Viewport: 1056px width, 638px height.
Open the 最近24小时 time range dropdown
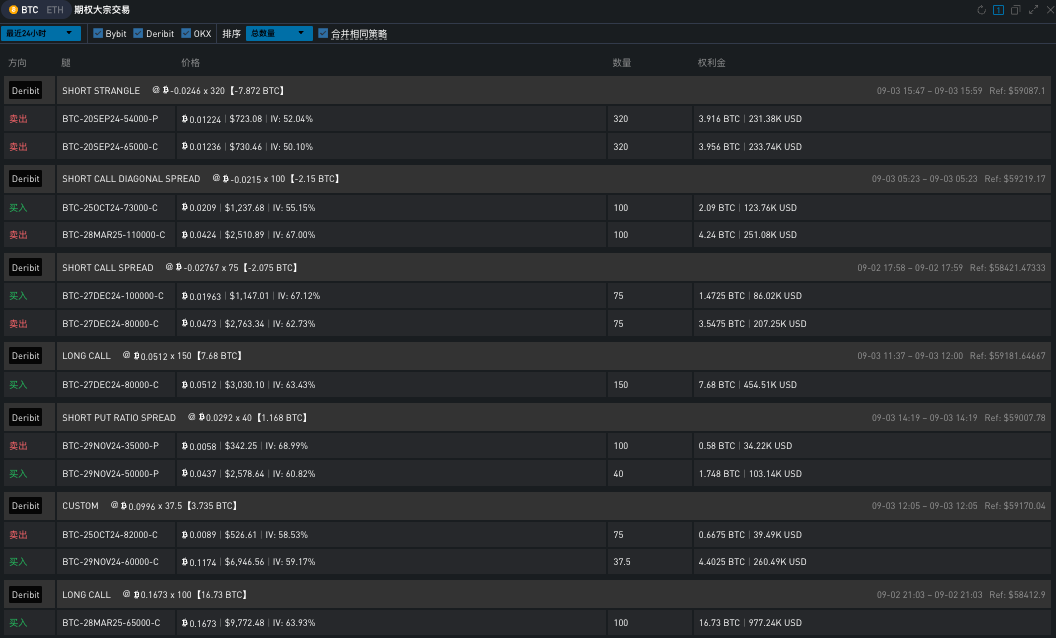coord(41,33)
